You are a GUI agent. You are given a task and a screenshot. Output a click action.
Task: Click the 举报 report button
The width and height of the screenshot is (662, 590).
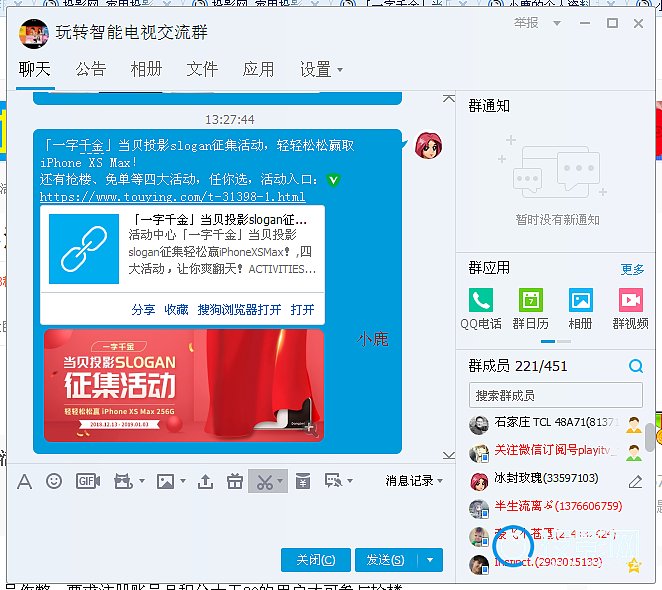point(526,23)
